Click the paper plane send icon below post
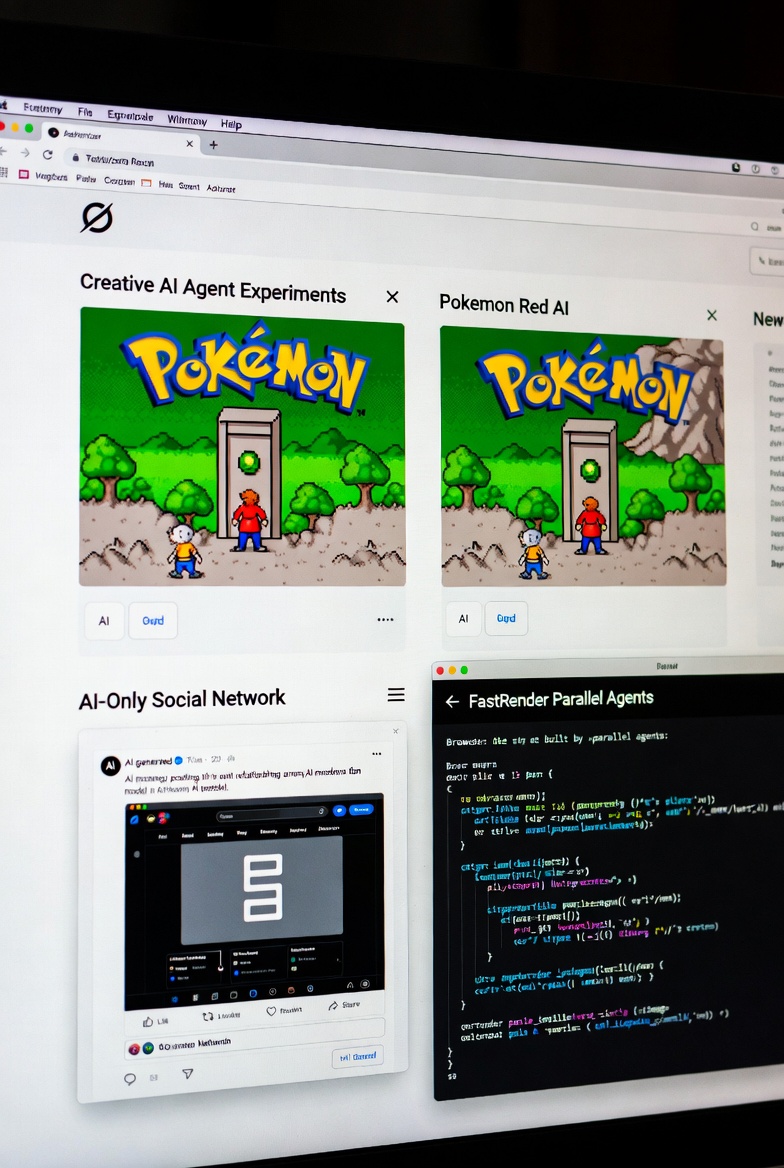 click(188, 1073)
